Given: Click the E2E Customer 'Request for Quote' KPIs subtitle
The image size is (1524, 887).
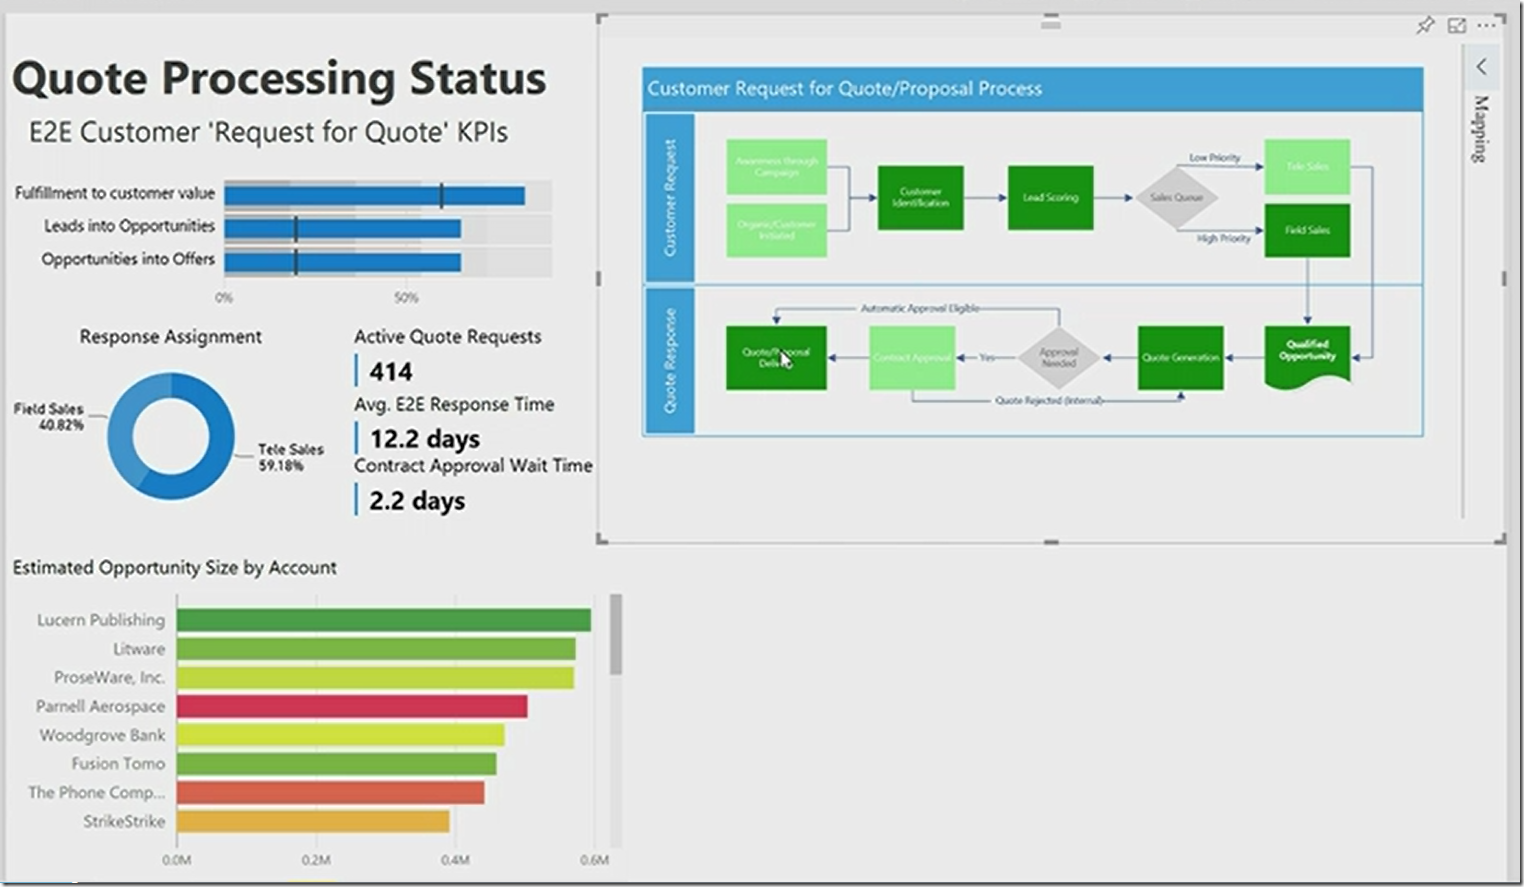Looking at the screenshot, I should pos(268,132).
